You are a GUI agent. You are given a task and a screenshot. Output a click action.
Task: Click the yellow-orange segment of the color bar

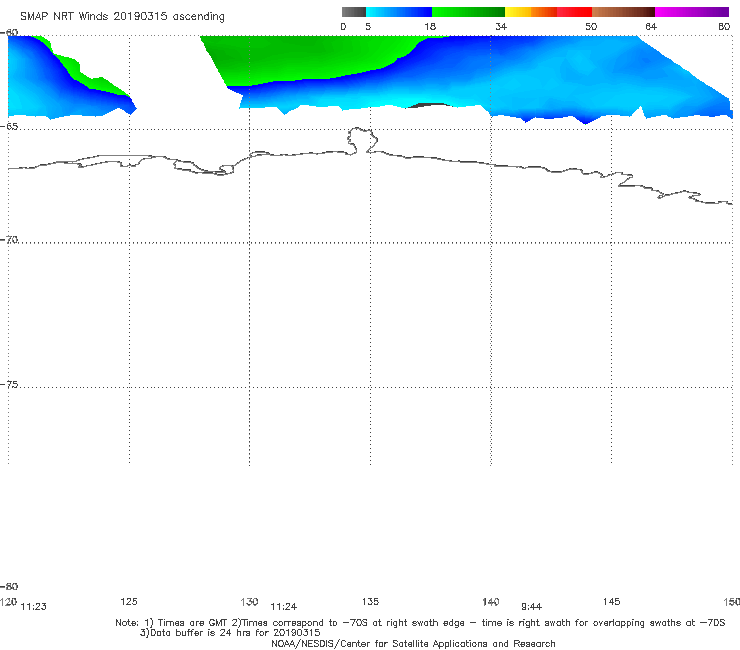[x=531, y=12]
